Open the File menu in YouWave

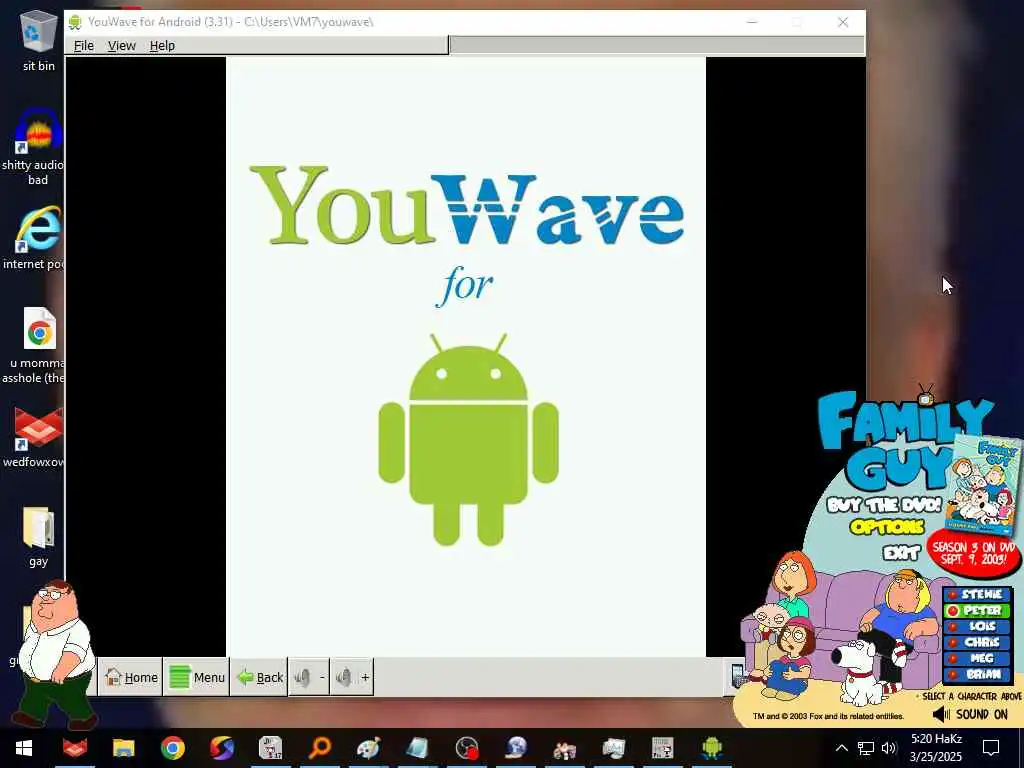(x=84, y=46)
